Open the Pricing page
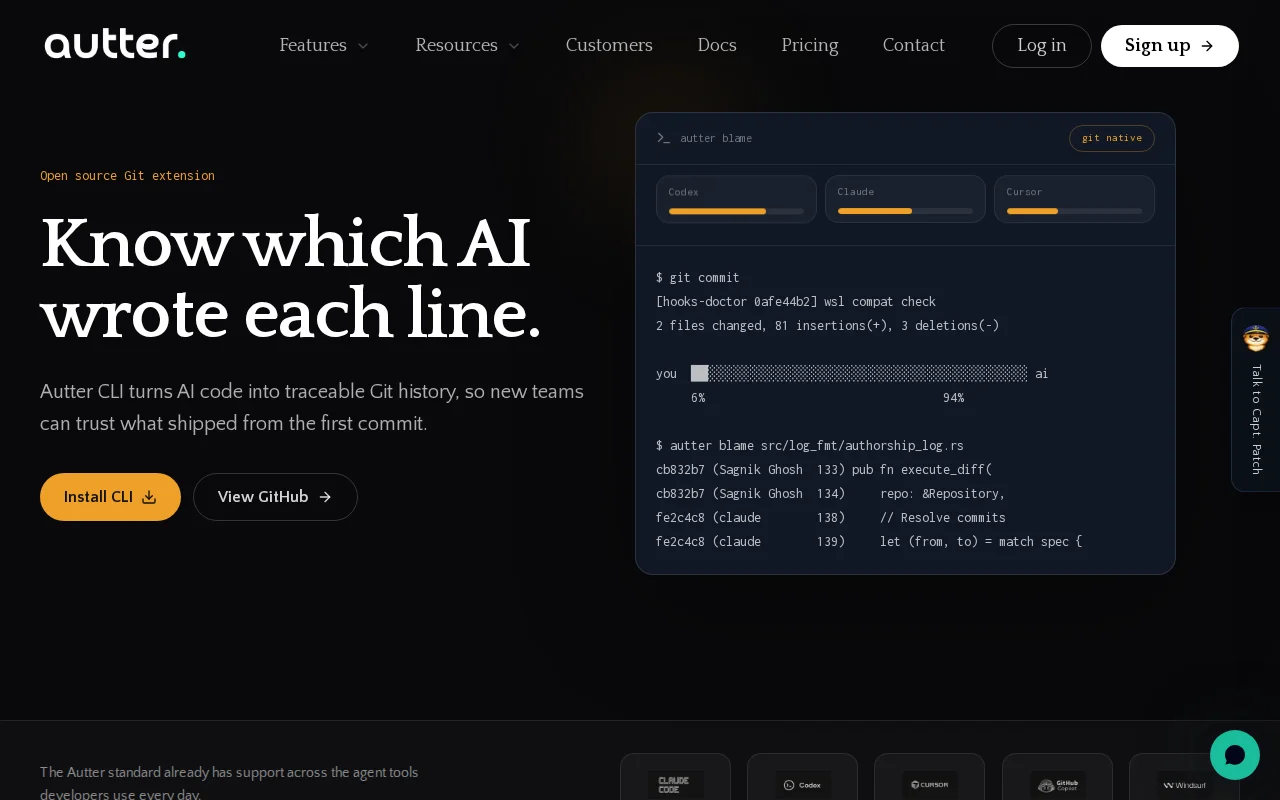 [810, 45]
